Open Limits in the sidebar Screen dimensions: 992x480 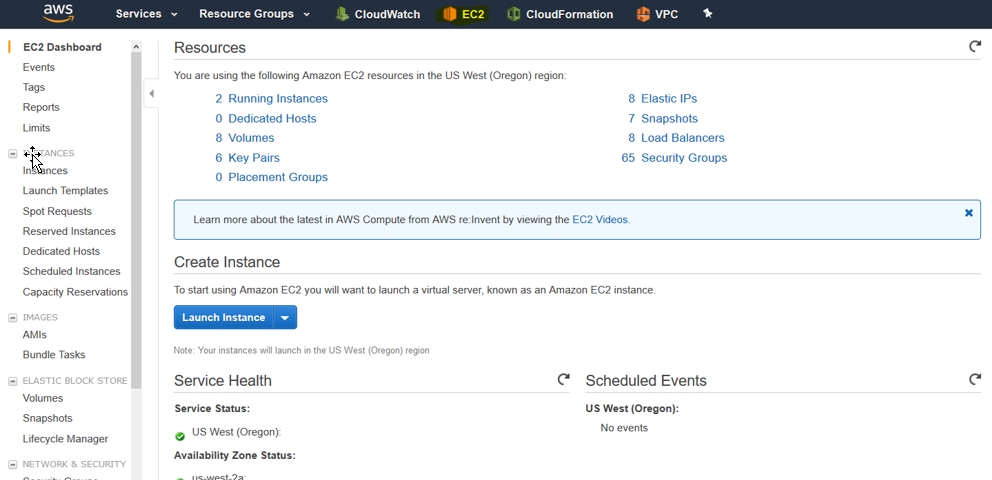click(36, 128)
